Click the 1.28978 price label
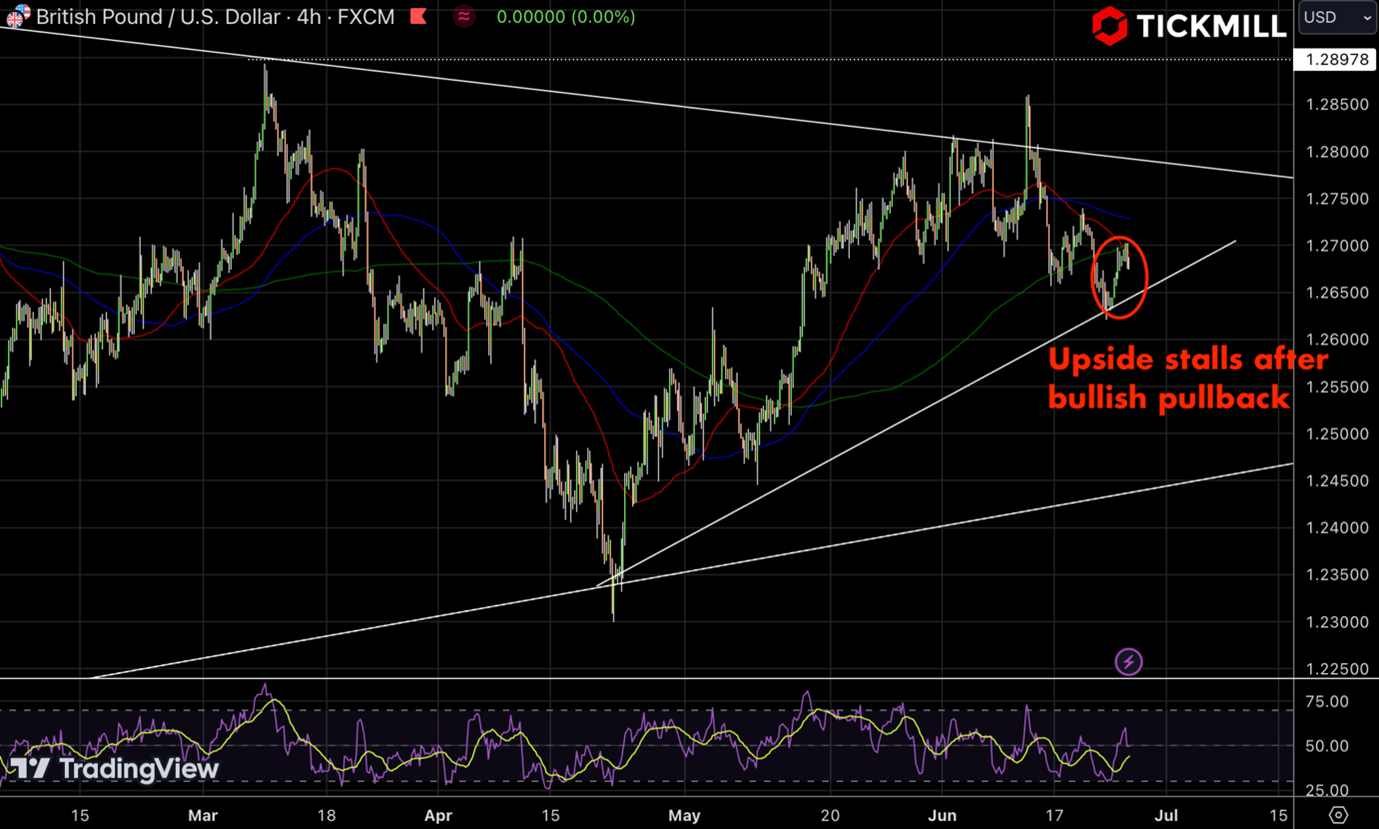Screen dimensions: 1379x829 [1336, 59]
